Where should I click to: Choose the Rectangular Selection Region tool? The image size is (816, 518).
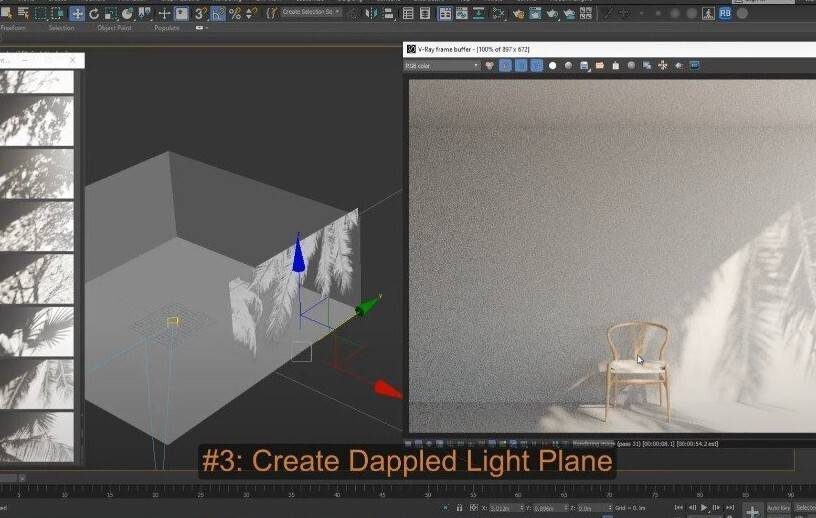point(40,14)
